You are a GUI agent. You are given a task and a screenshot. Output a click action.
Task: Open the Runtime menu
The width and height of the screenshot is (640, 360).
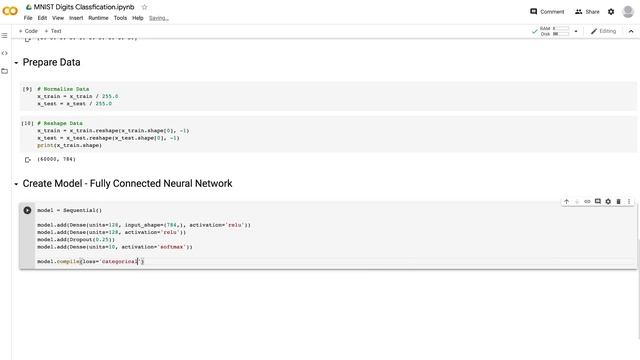click(98, 18)
